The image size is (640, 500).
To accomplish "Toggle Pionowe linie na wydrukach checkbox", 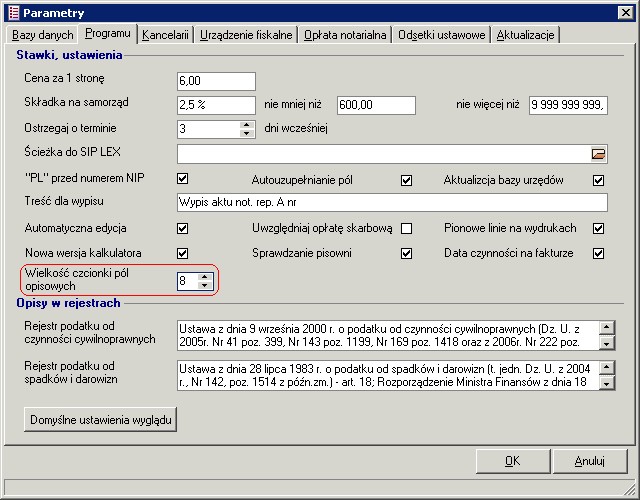I will pos(598,228).
